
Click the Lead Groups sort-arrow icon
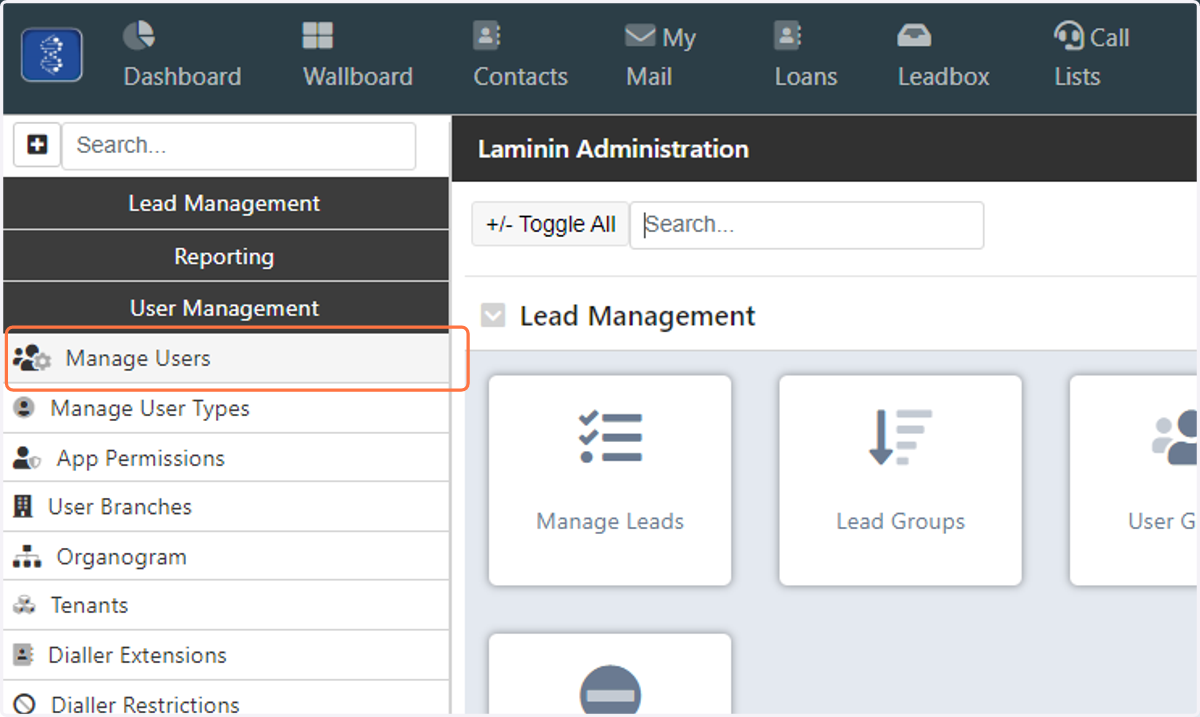[x=900, y=437]
